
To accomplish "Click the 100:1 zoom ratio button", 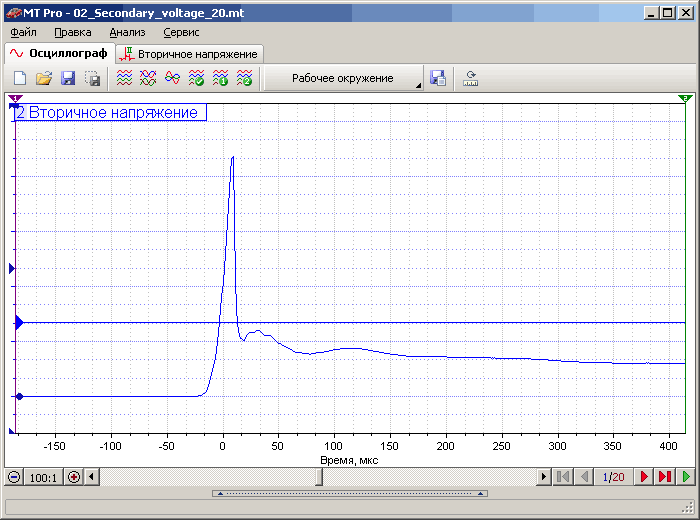I will point(44,477).
